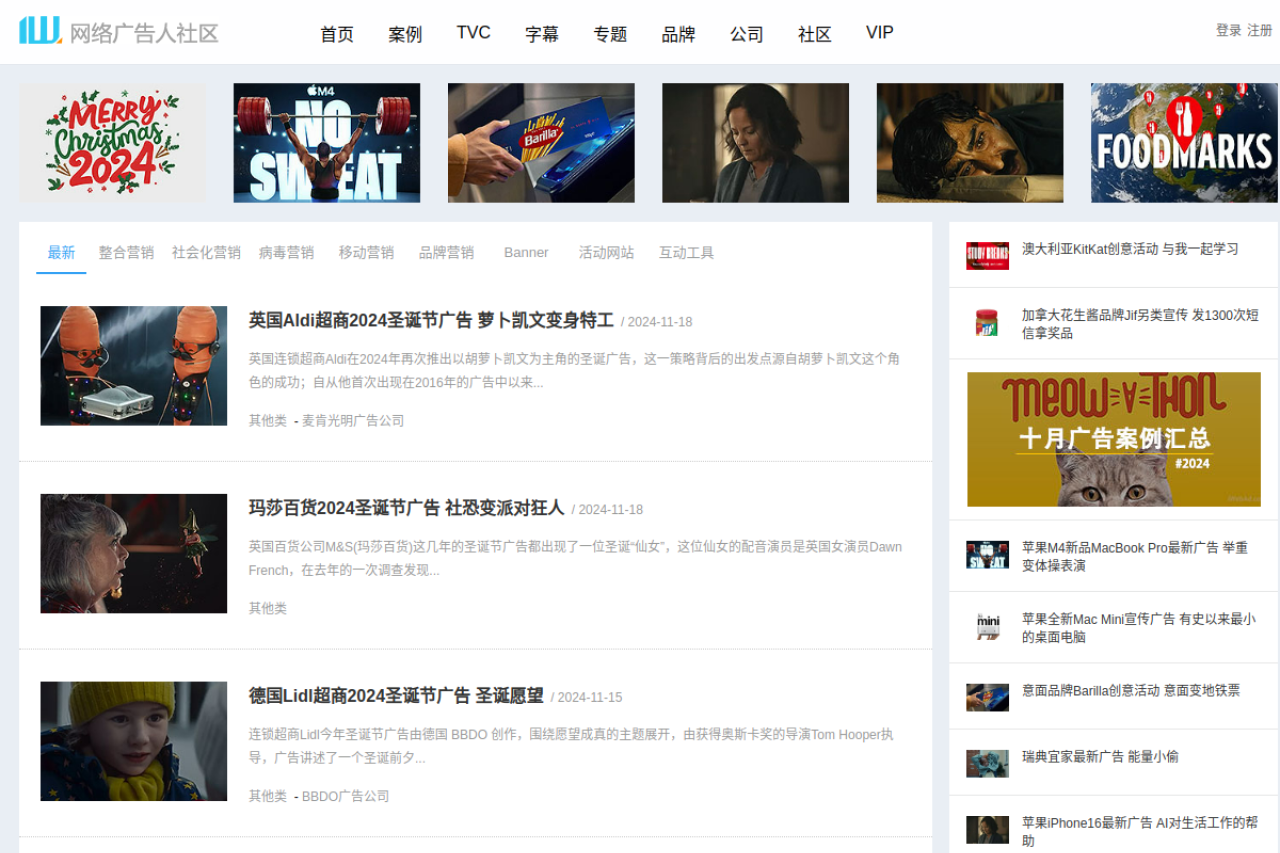Open the M4 No Sweat banner thumbnail

pos(327,143)
